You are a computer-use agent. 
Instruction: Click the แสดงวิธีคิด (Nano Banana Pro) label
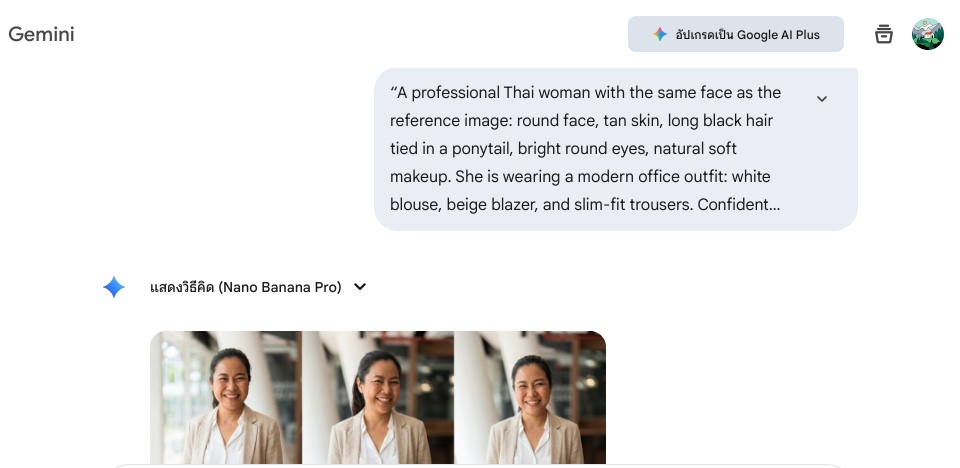[245, 287]
